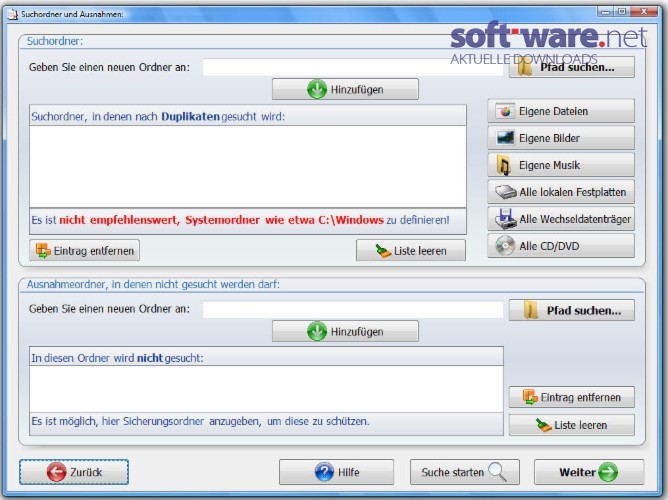Click the green arrow icon on Ausnahmeordner Hinzufügen
The image size is (668, 500).
(x=317, y=331)
